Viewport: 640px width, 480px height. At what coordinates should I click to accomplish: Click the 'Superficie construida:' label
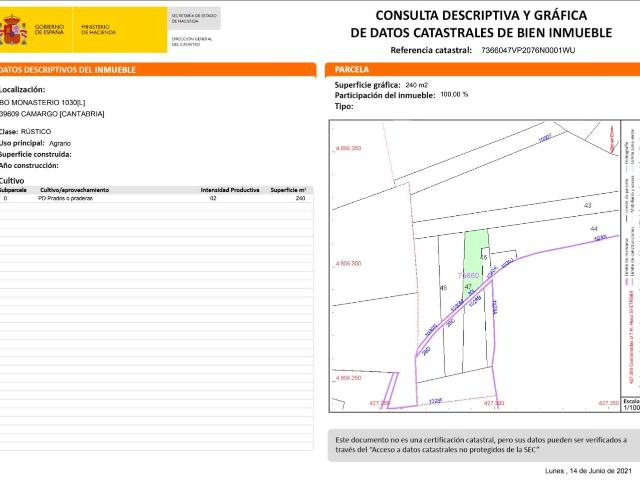click(36, 154)
